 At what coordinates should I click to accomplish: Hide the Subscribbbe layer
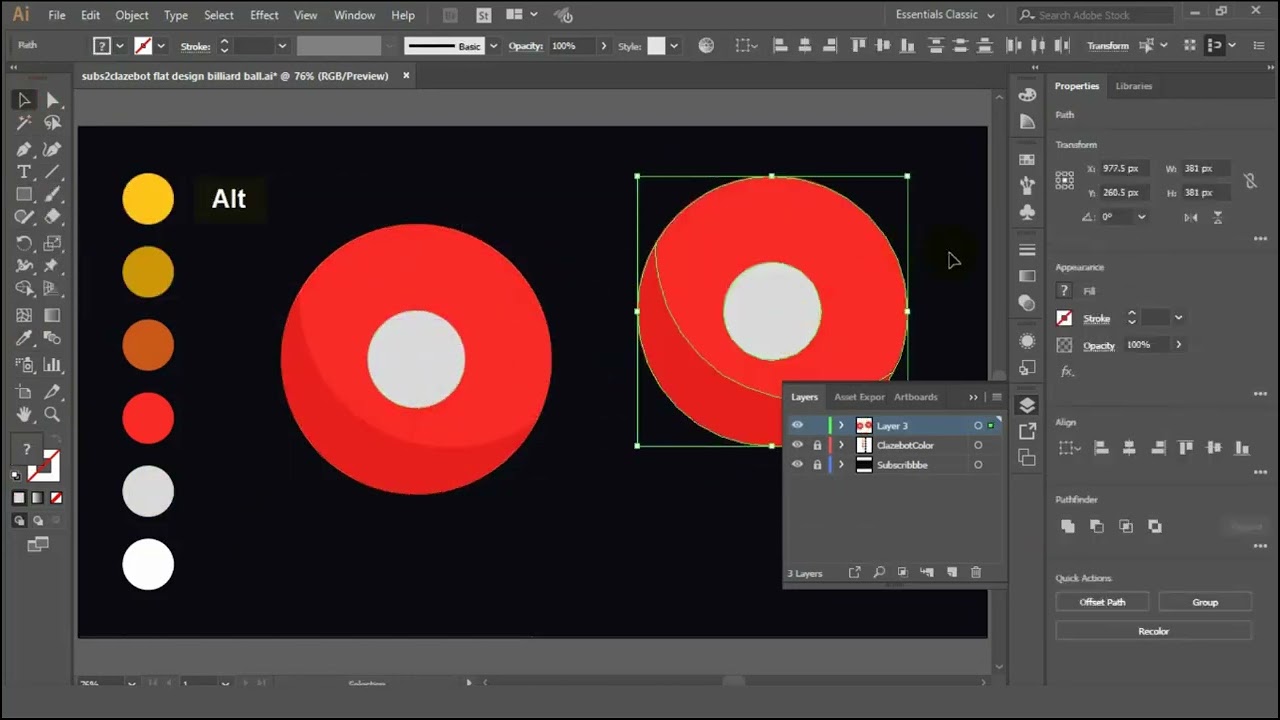coord(797,465)
